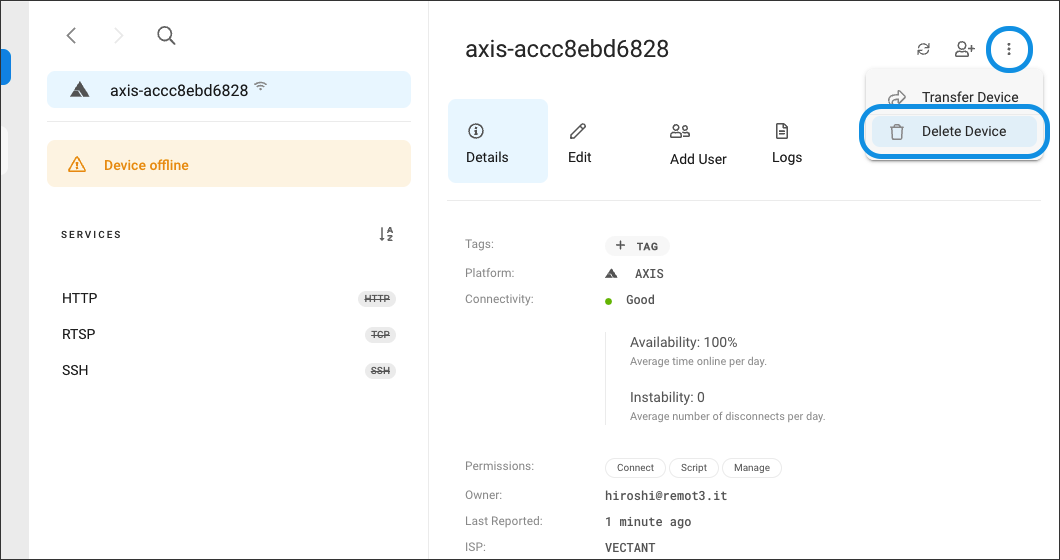Click the Manage permission chip
The height and width of the screenshot is (560, 1060).
click(752, 467)
